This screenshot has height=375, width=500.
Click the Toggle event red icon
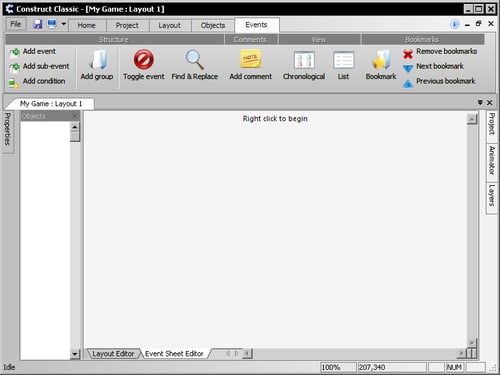pos(144,59)
